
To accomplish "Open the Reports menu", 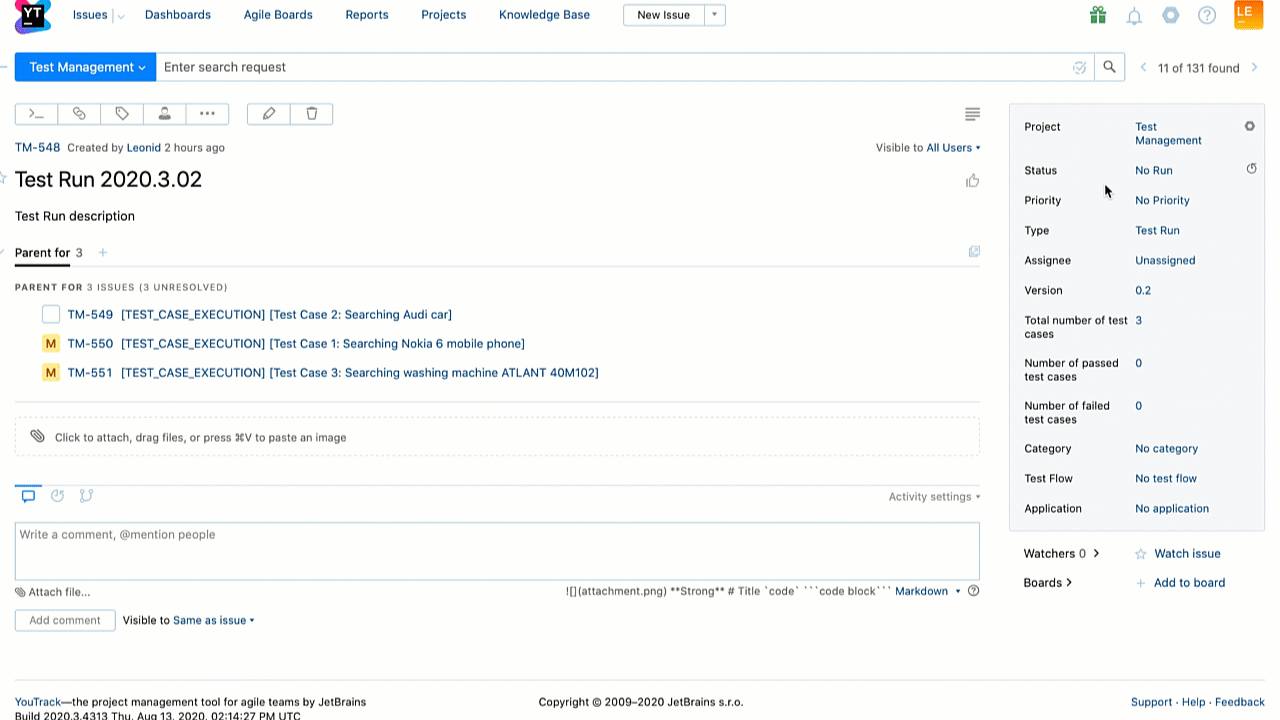I will point(367,15).
